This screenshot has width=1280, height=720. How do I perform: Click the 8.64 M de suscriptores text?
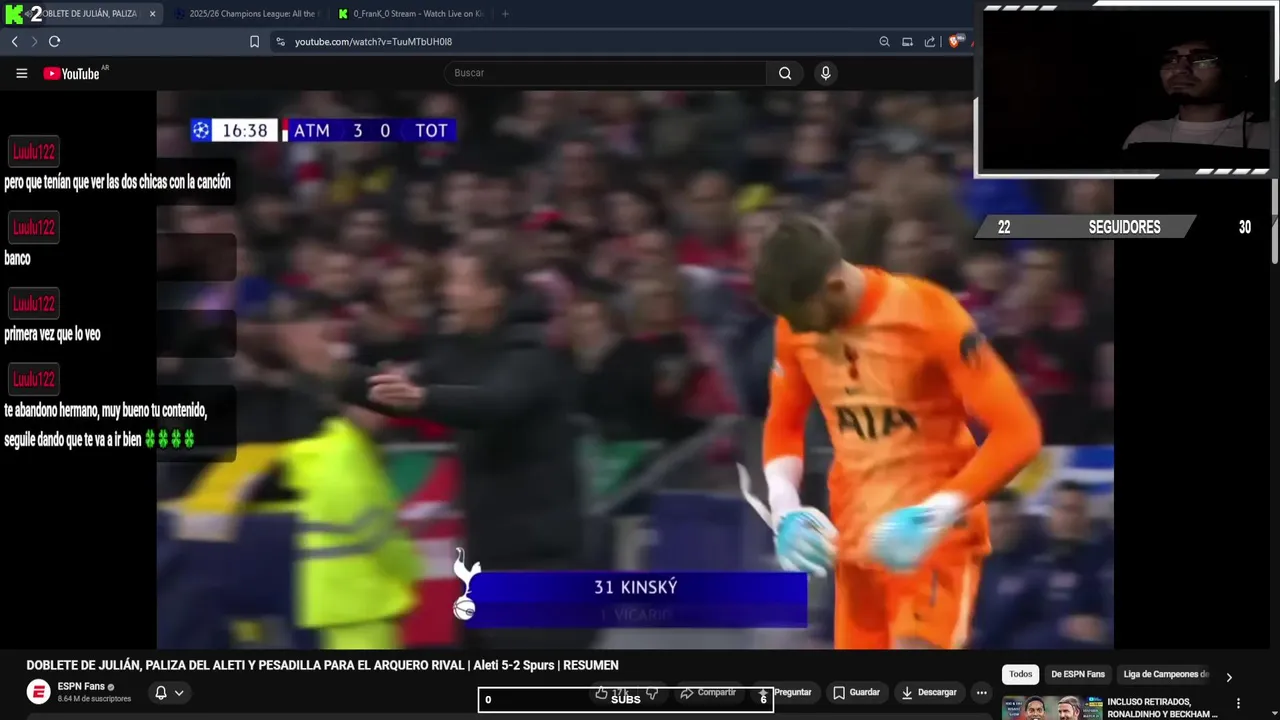(x=94, y=699)
